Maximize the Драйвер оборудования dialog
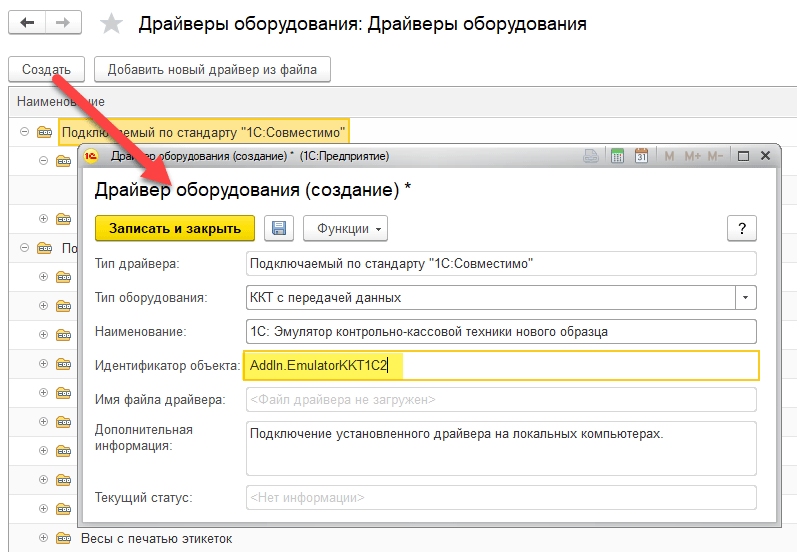Image resolution: width=797 pixels, height=552 pixels. coord(743,156)
